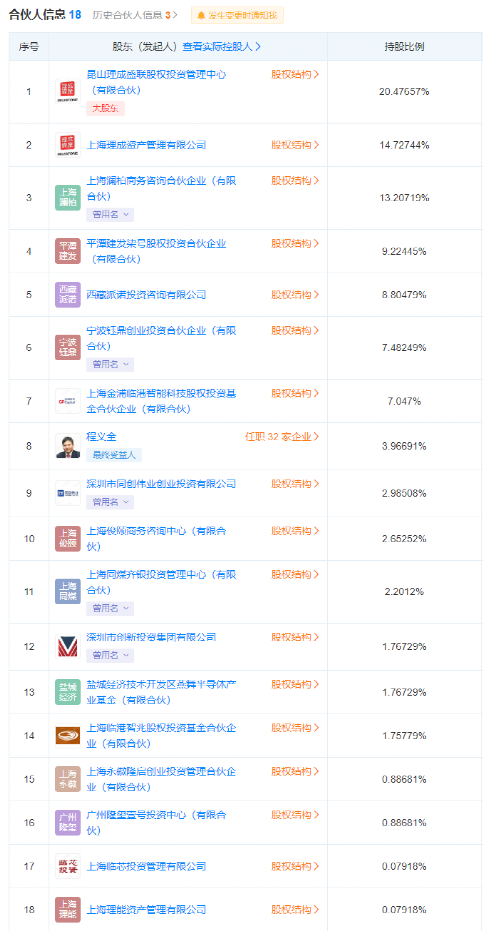Click the 盐城经济 logo badge
The image size is (483, 931).
point(68,692)
